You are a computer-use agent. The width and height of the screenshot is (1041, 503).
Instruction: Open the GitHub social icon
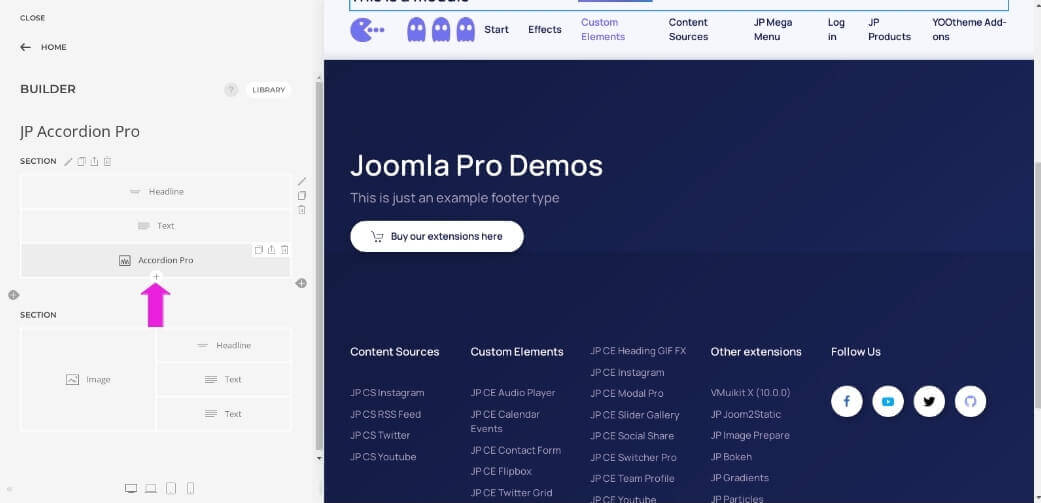click(971, 401)
